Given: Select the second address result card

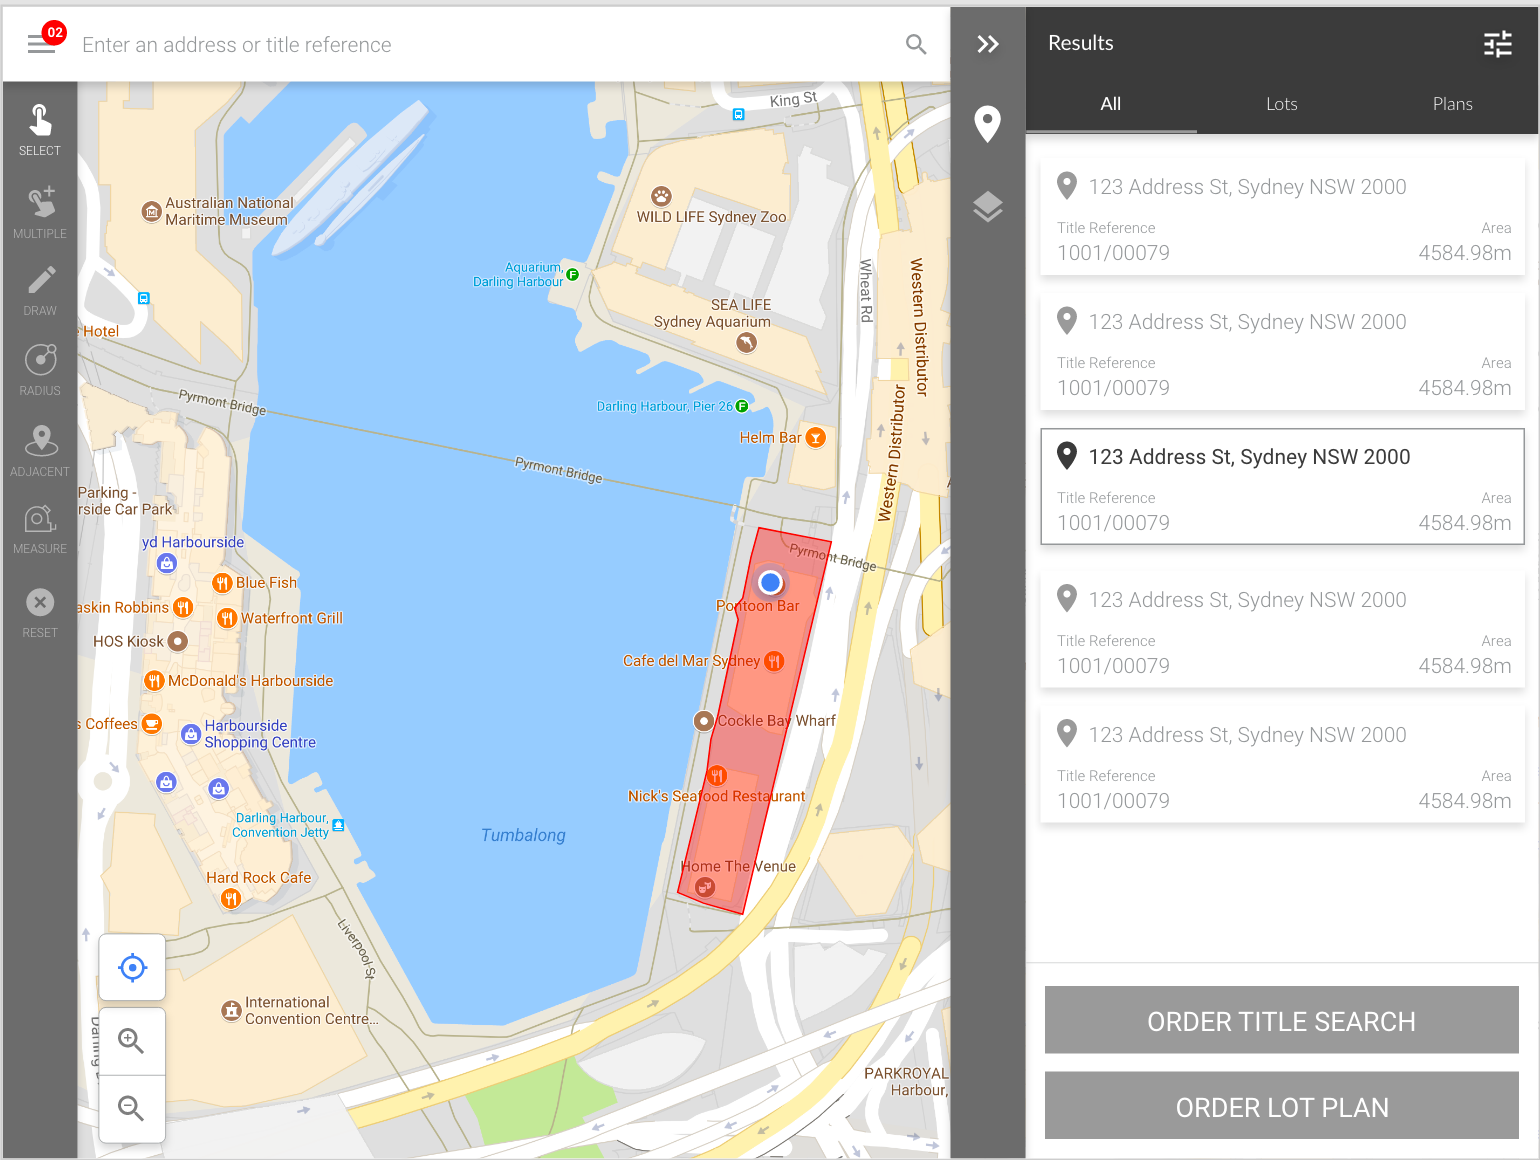Looking at the screenshot, I should [x=1283, y=351].
